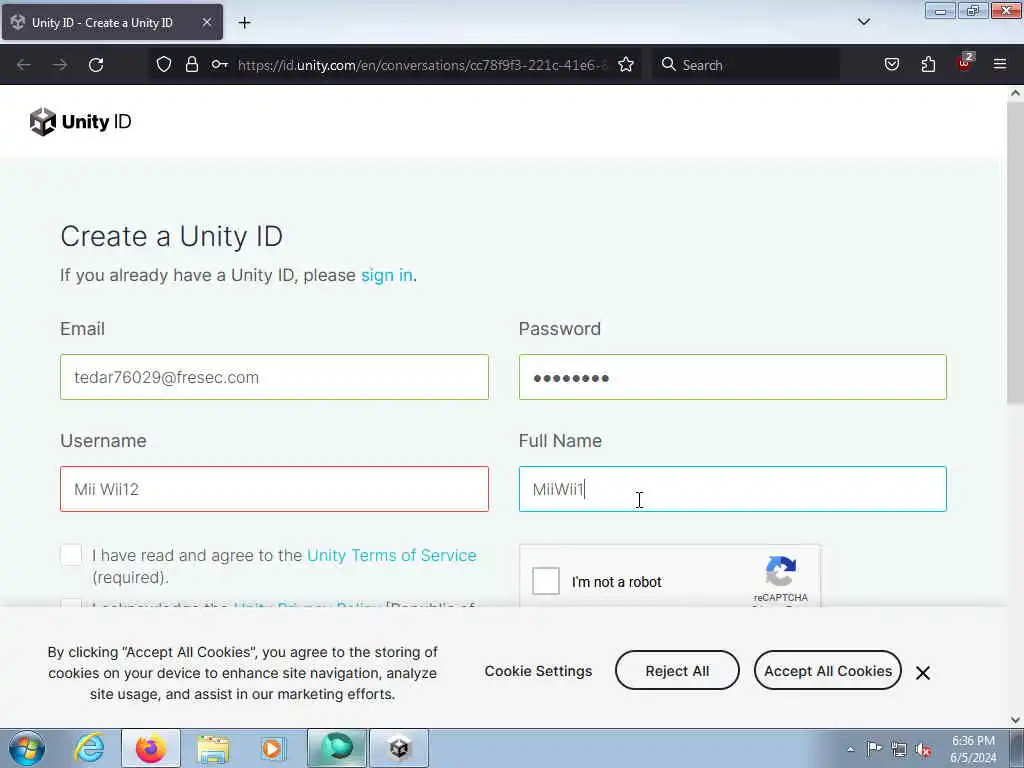Follow the sign in link
Screen dimensions: 1024x768
tap(387, 275)
